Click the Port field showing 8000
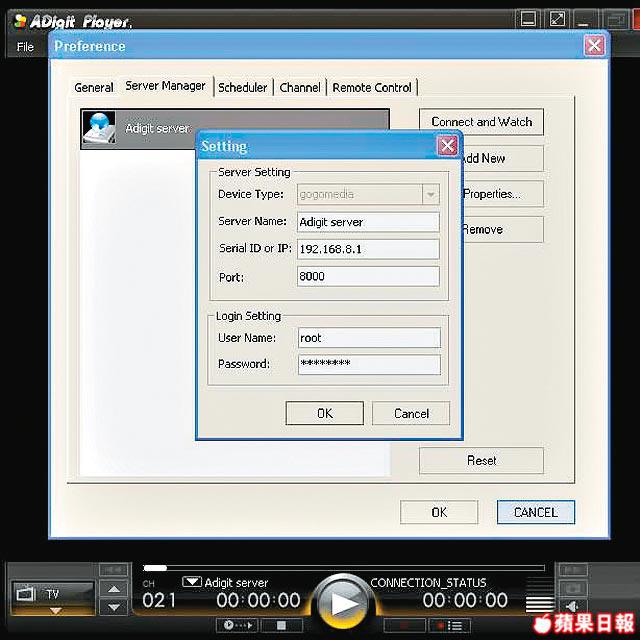Image resolution: width=640 pixels, height=640 pixels. click(x=368, y=276)
